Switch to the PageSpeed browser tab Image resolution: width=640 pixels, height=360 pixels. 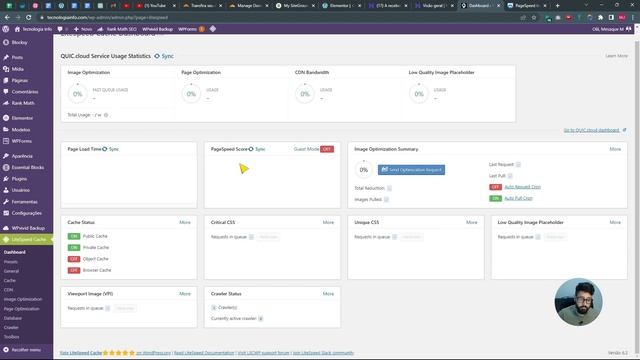click(x=527, y=6)
